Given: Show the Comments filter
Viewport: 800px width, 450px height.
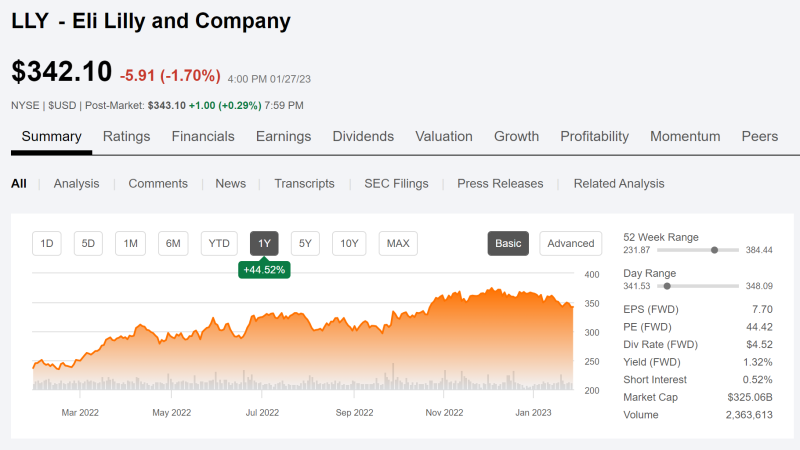Looking at the screenshot, I should [x=158, y=184].
